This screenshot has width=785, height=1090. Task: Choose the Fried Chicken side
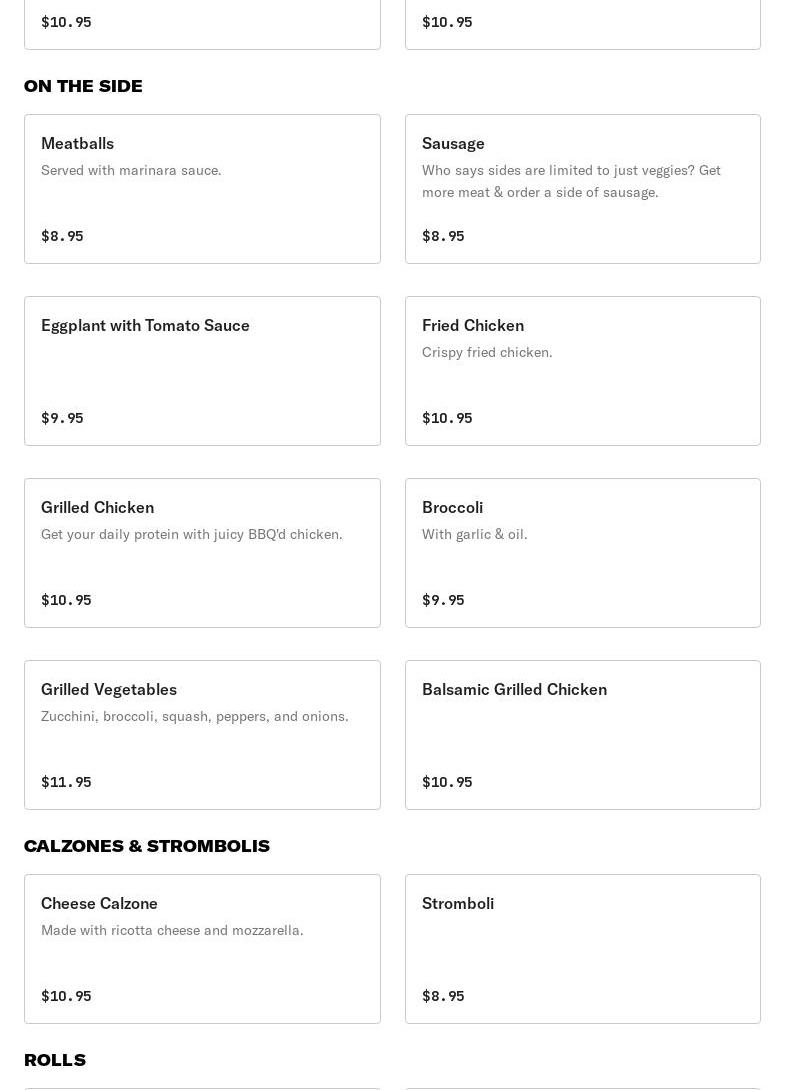coord(582,371)
